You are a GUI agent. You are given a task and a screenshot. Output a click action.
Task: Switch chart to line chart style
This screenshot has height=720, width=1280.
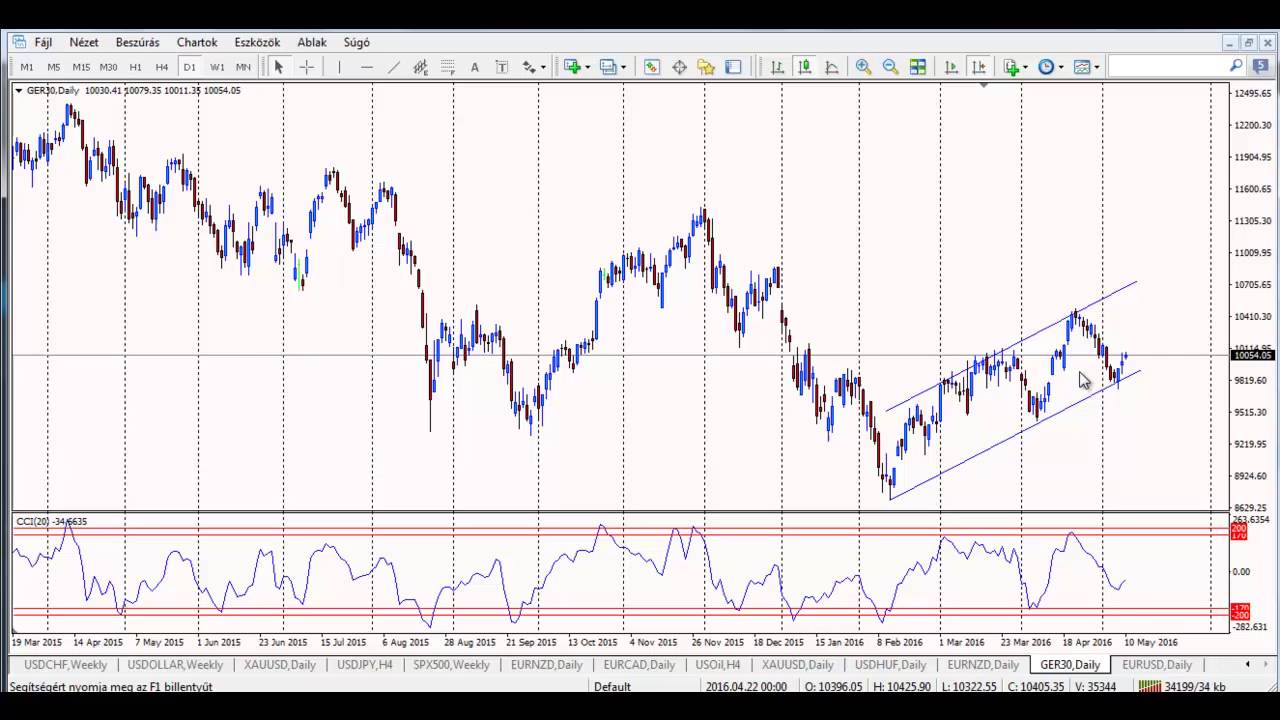831,67
